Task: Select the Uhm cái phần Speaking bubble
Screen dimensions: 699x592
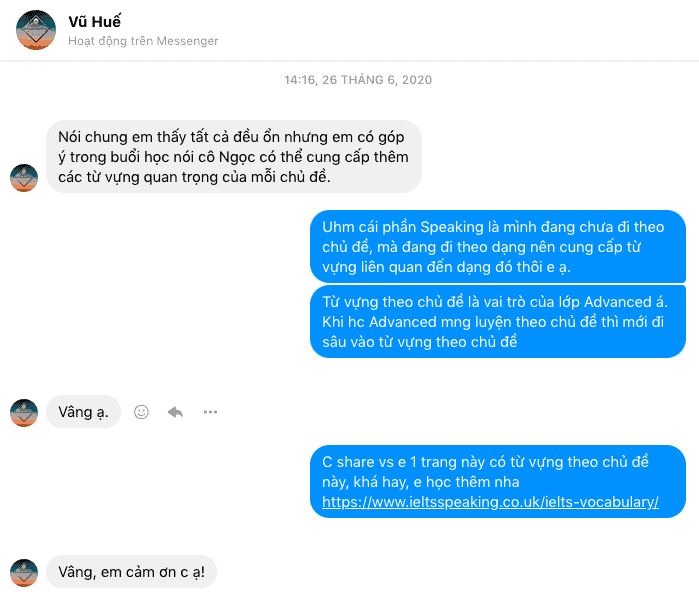Action: click(498, 247)
